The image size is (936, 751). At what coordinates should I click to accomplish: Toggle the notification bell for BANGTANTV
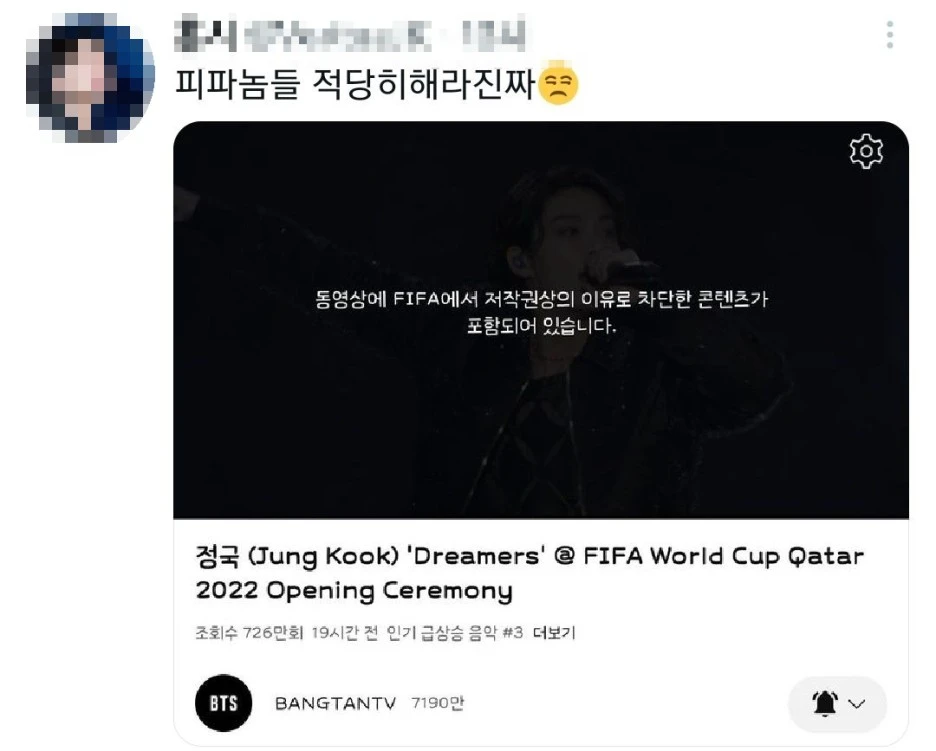(x=825, y=704)
